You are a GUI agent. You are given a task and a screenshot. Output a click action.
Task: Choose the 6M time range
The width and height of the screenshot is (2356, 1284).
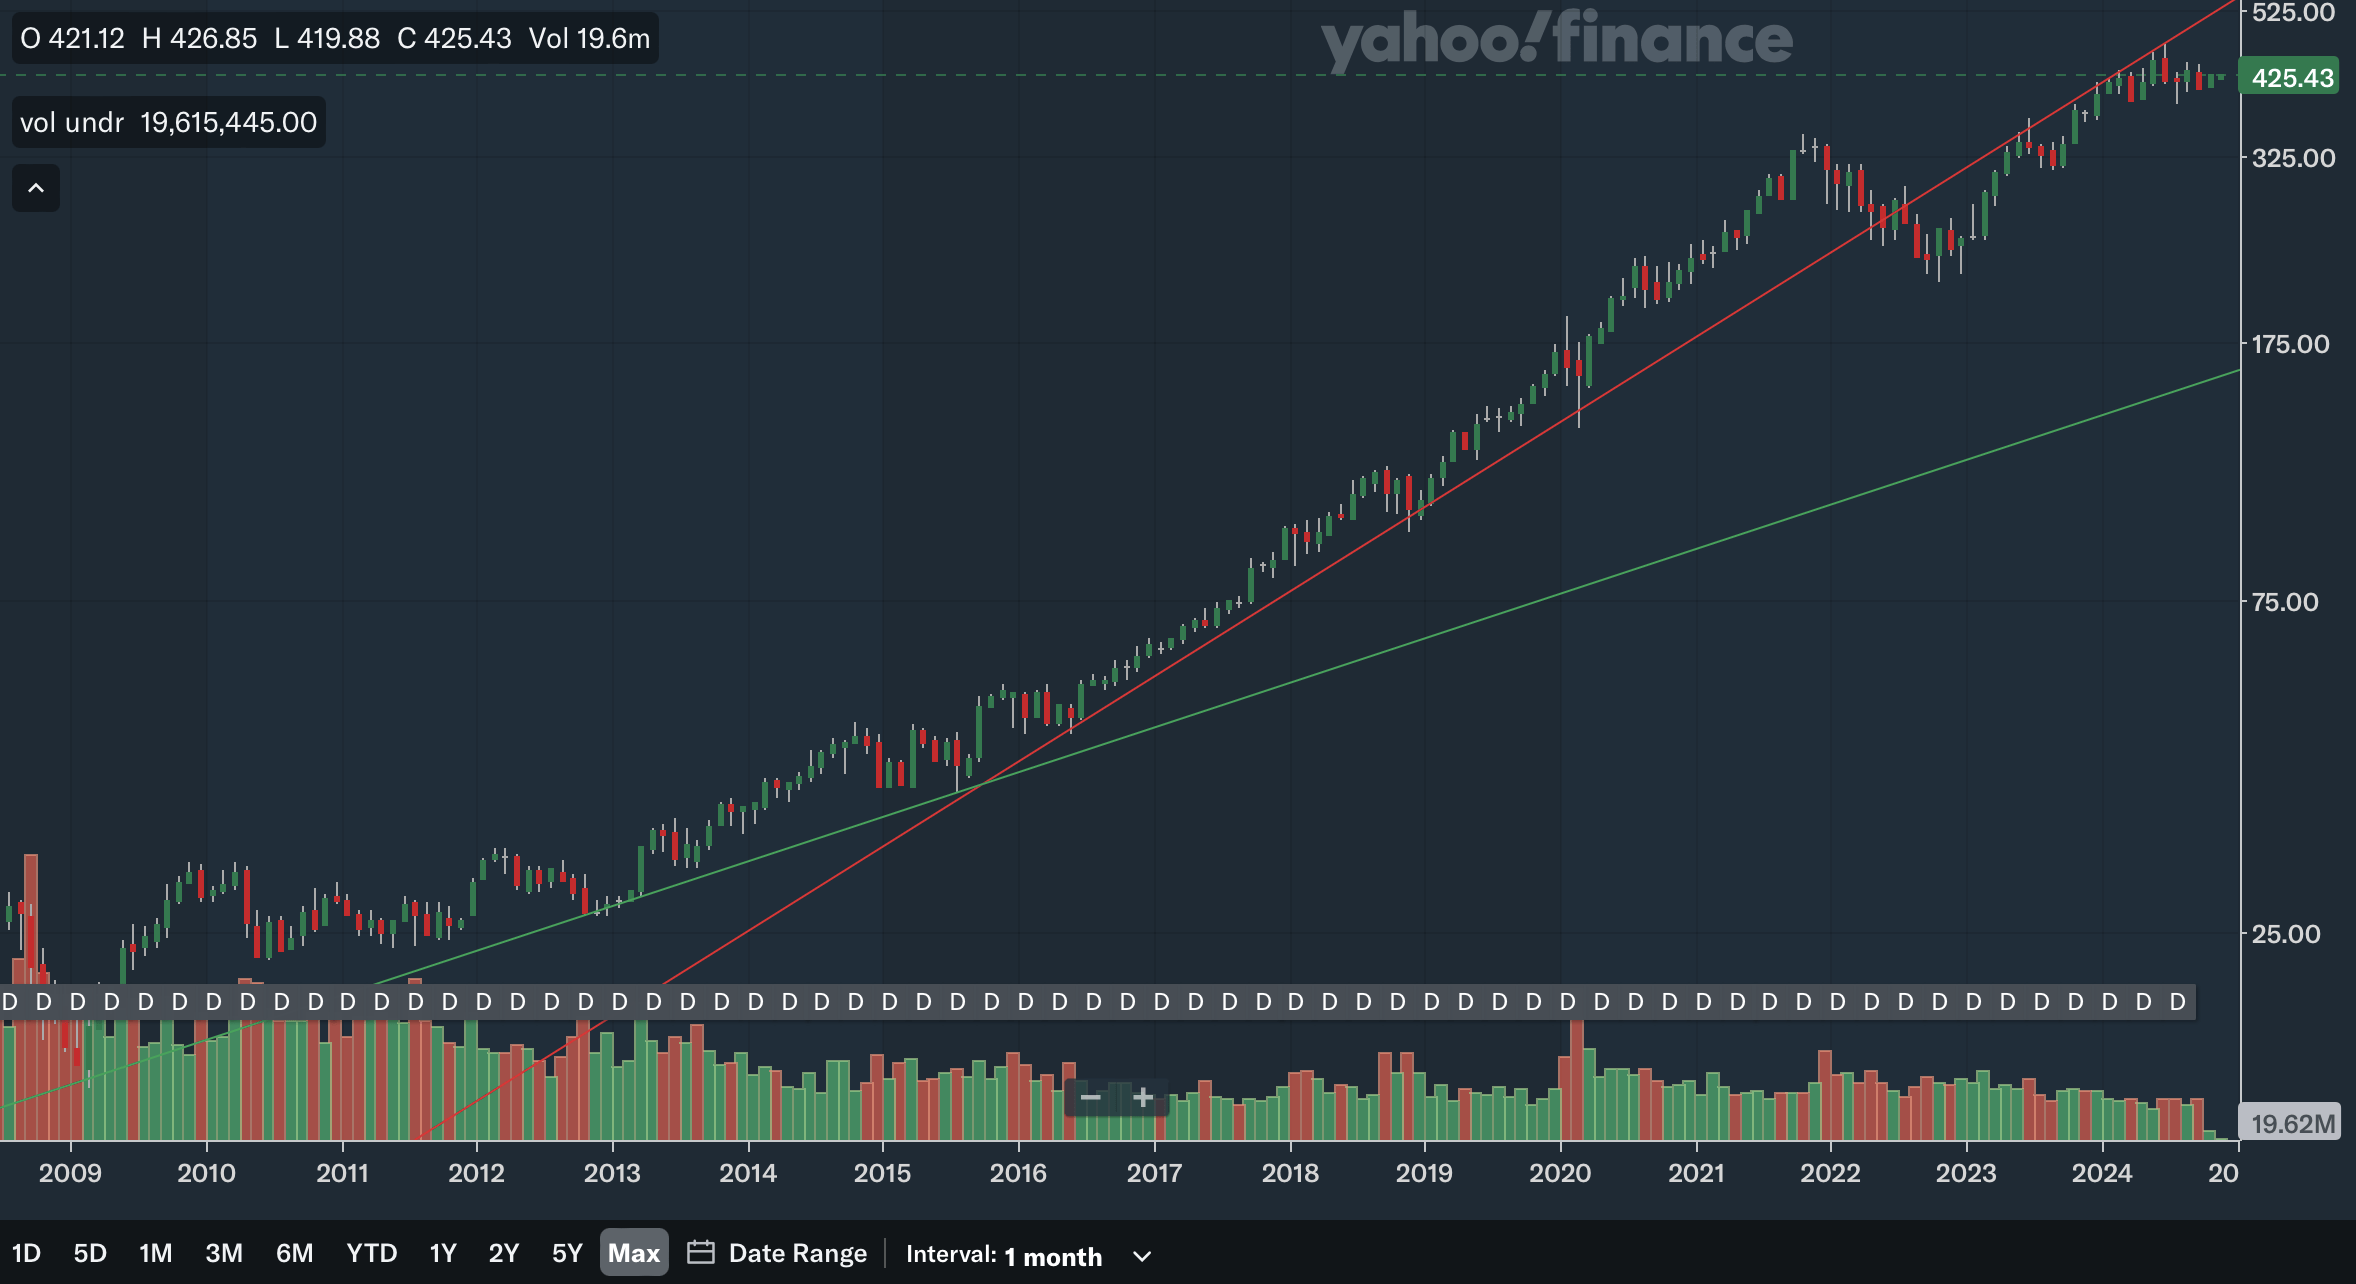(294, 1253)
